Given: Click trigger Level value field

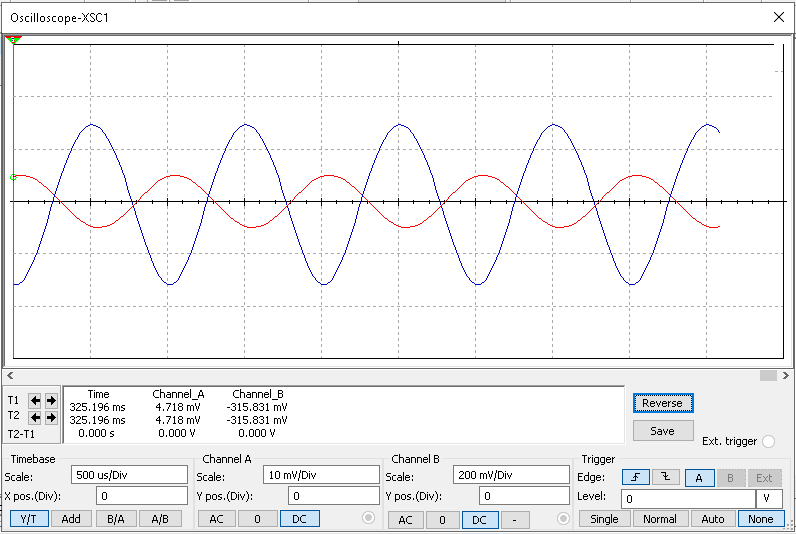Looking at the screenshot, I should (688, 499).
